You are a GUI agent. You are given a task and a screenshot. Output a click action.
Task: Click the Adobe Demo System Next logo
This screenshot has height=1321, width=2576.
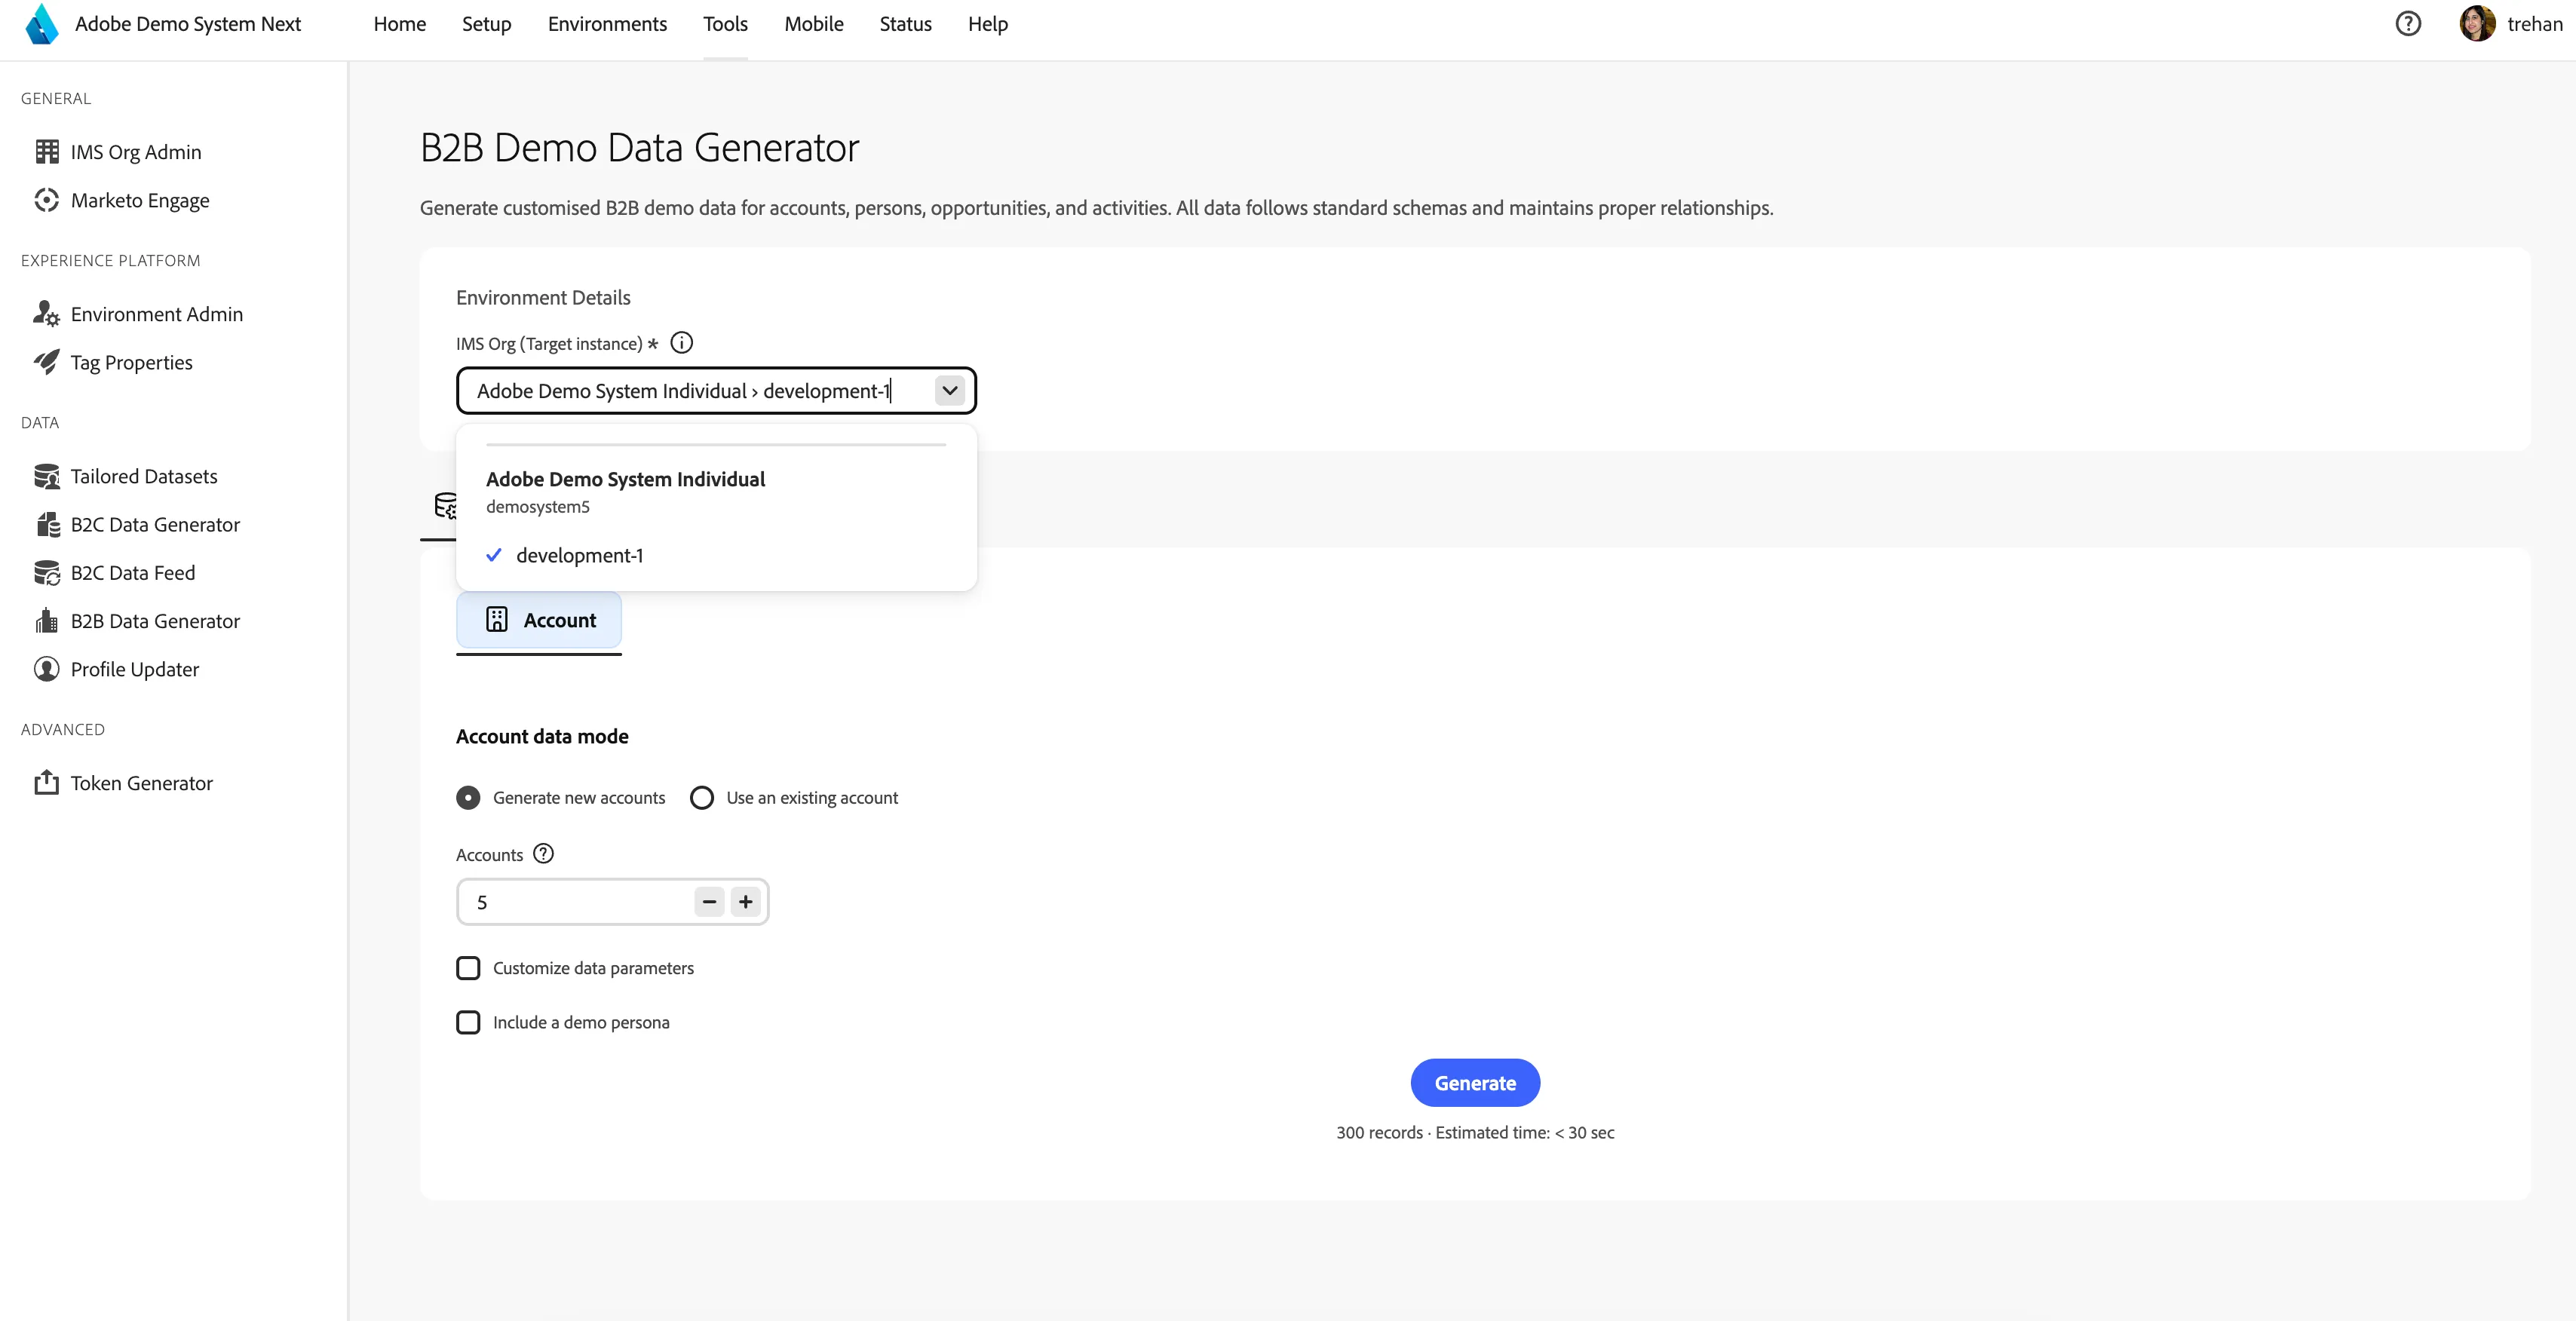(42, 24)
